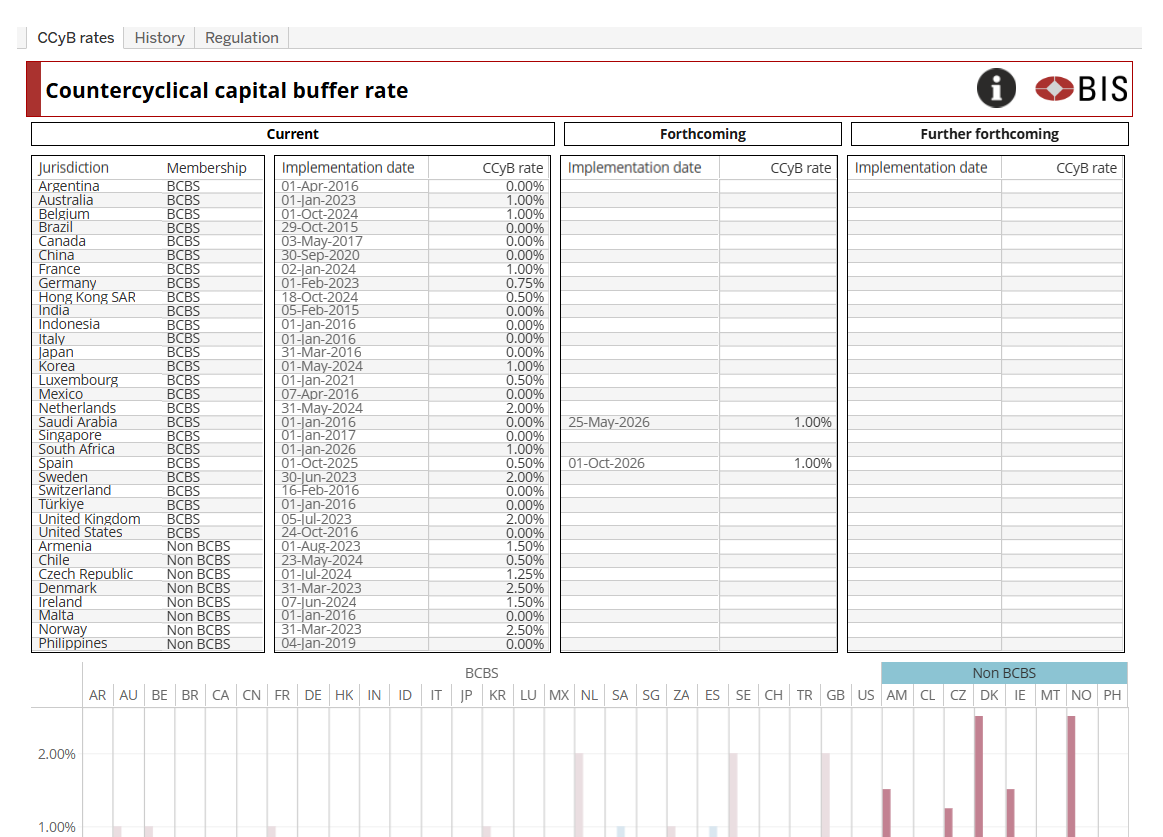The width and height of the screenshot is (1163, 837).
Task: Select the Belgium jurisdiction row
Action: [148, 214]
